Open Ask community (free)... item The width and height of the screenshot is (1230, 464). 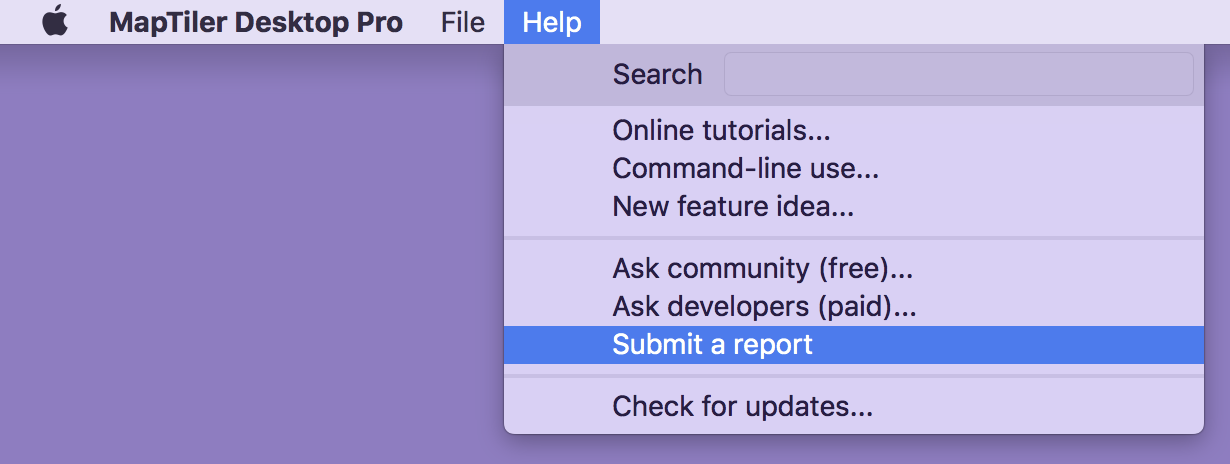click(762, 268)
